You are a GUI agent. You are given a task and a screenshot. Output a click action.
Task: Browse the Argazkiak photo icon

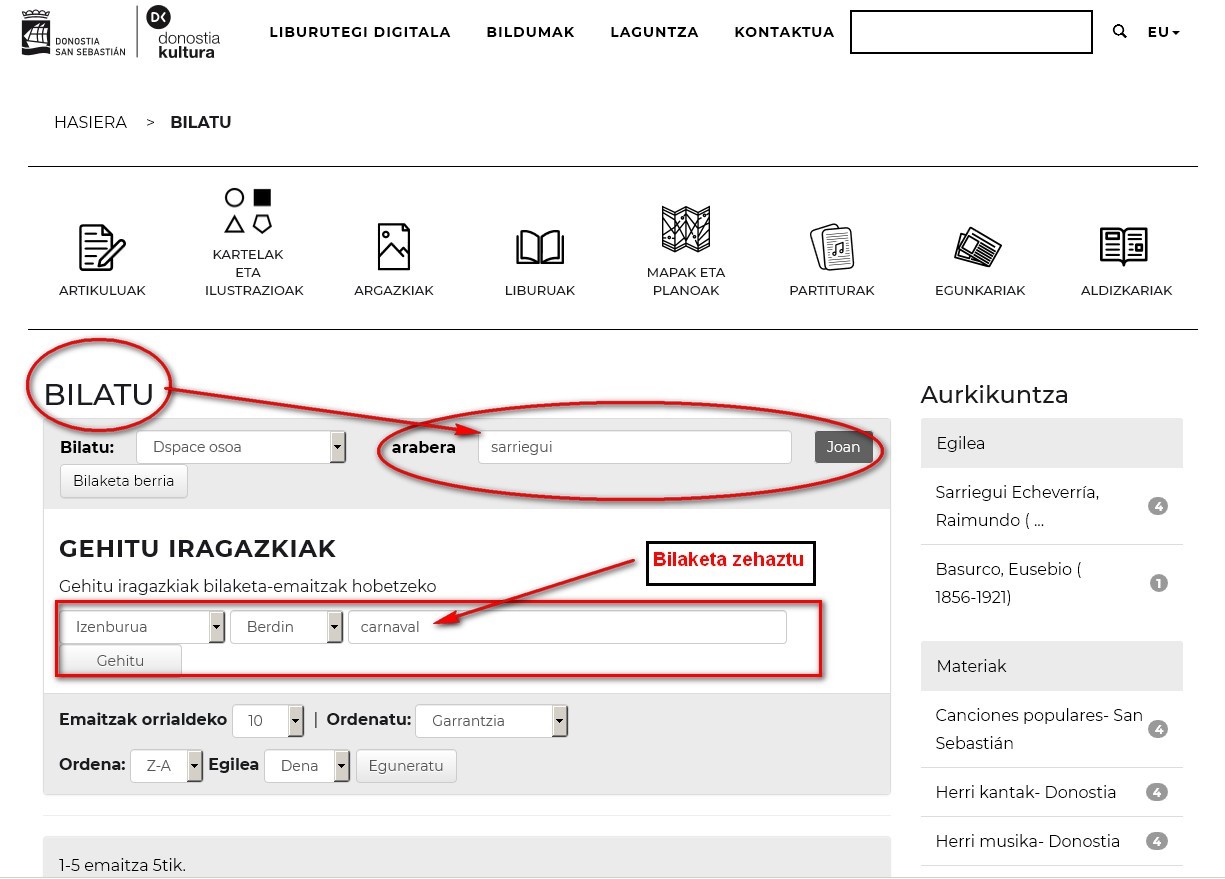[393, 247]
